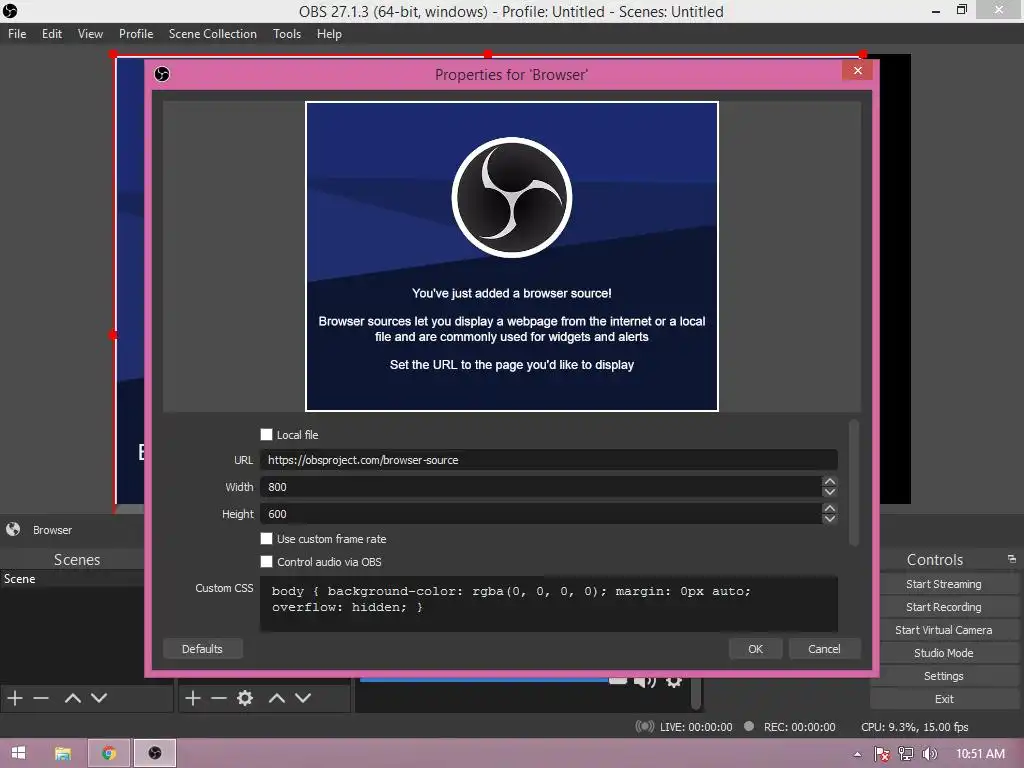Image resolution: width=1024 pixels, height=768 pixels.
Task: Add a new scene with plus icon
Action: [x=15, y=698]
